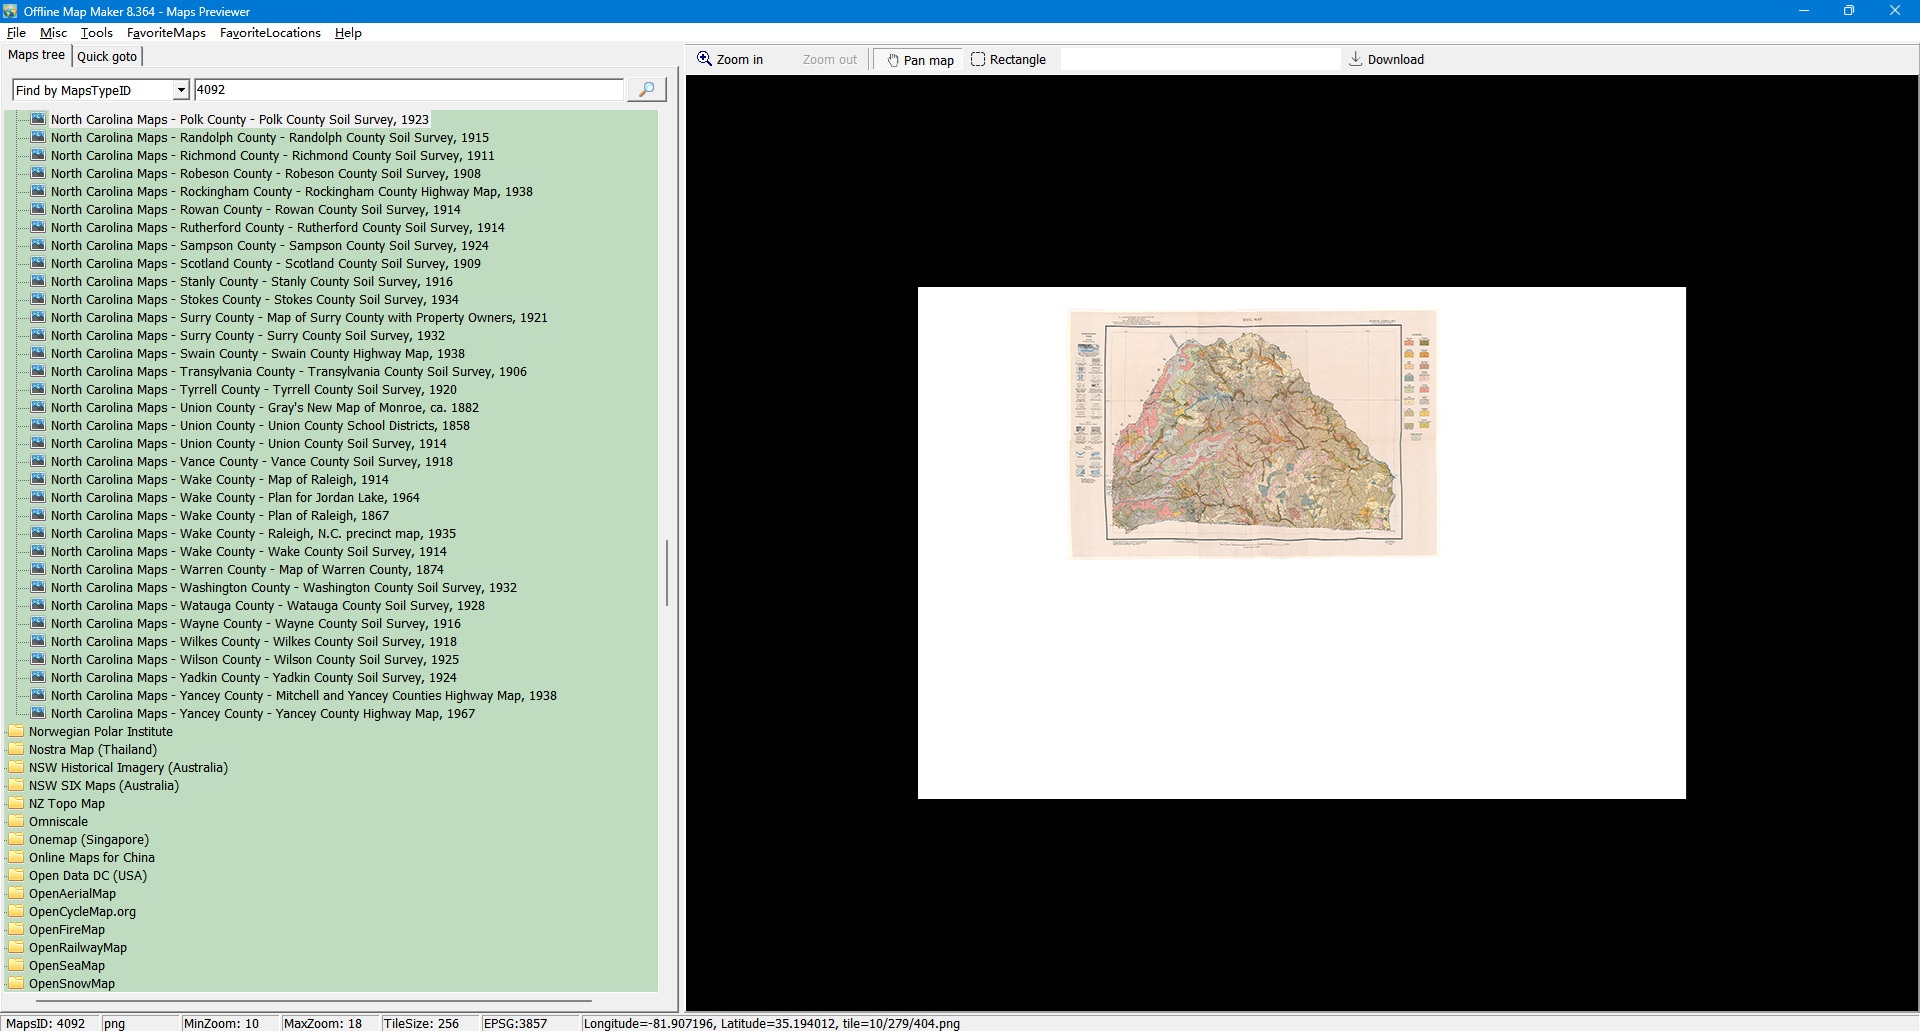Expand the OpenRailwayMap folder
Viewport: 1920px width, 1032px height.
pyautogui.click(x=16, y=947)
